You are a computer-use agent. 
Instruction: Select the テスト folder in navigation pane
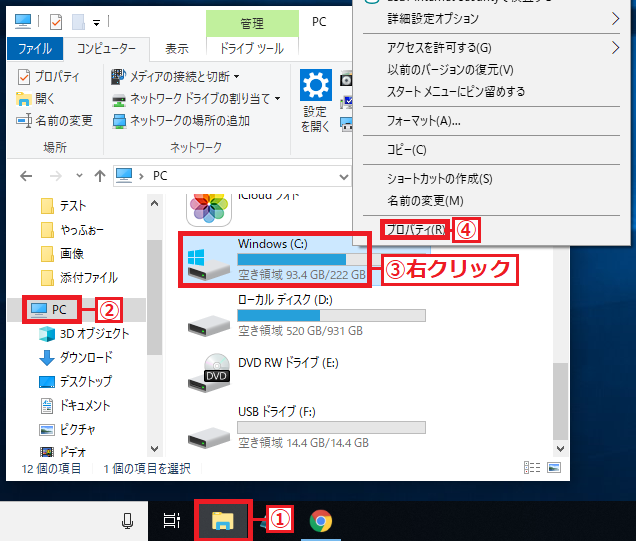64,206
